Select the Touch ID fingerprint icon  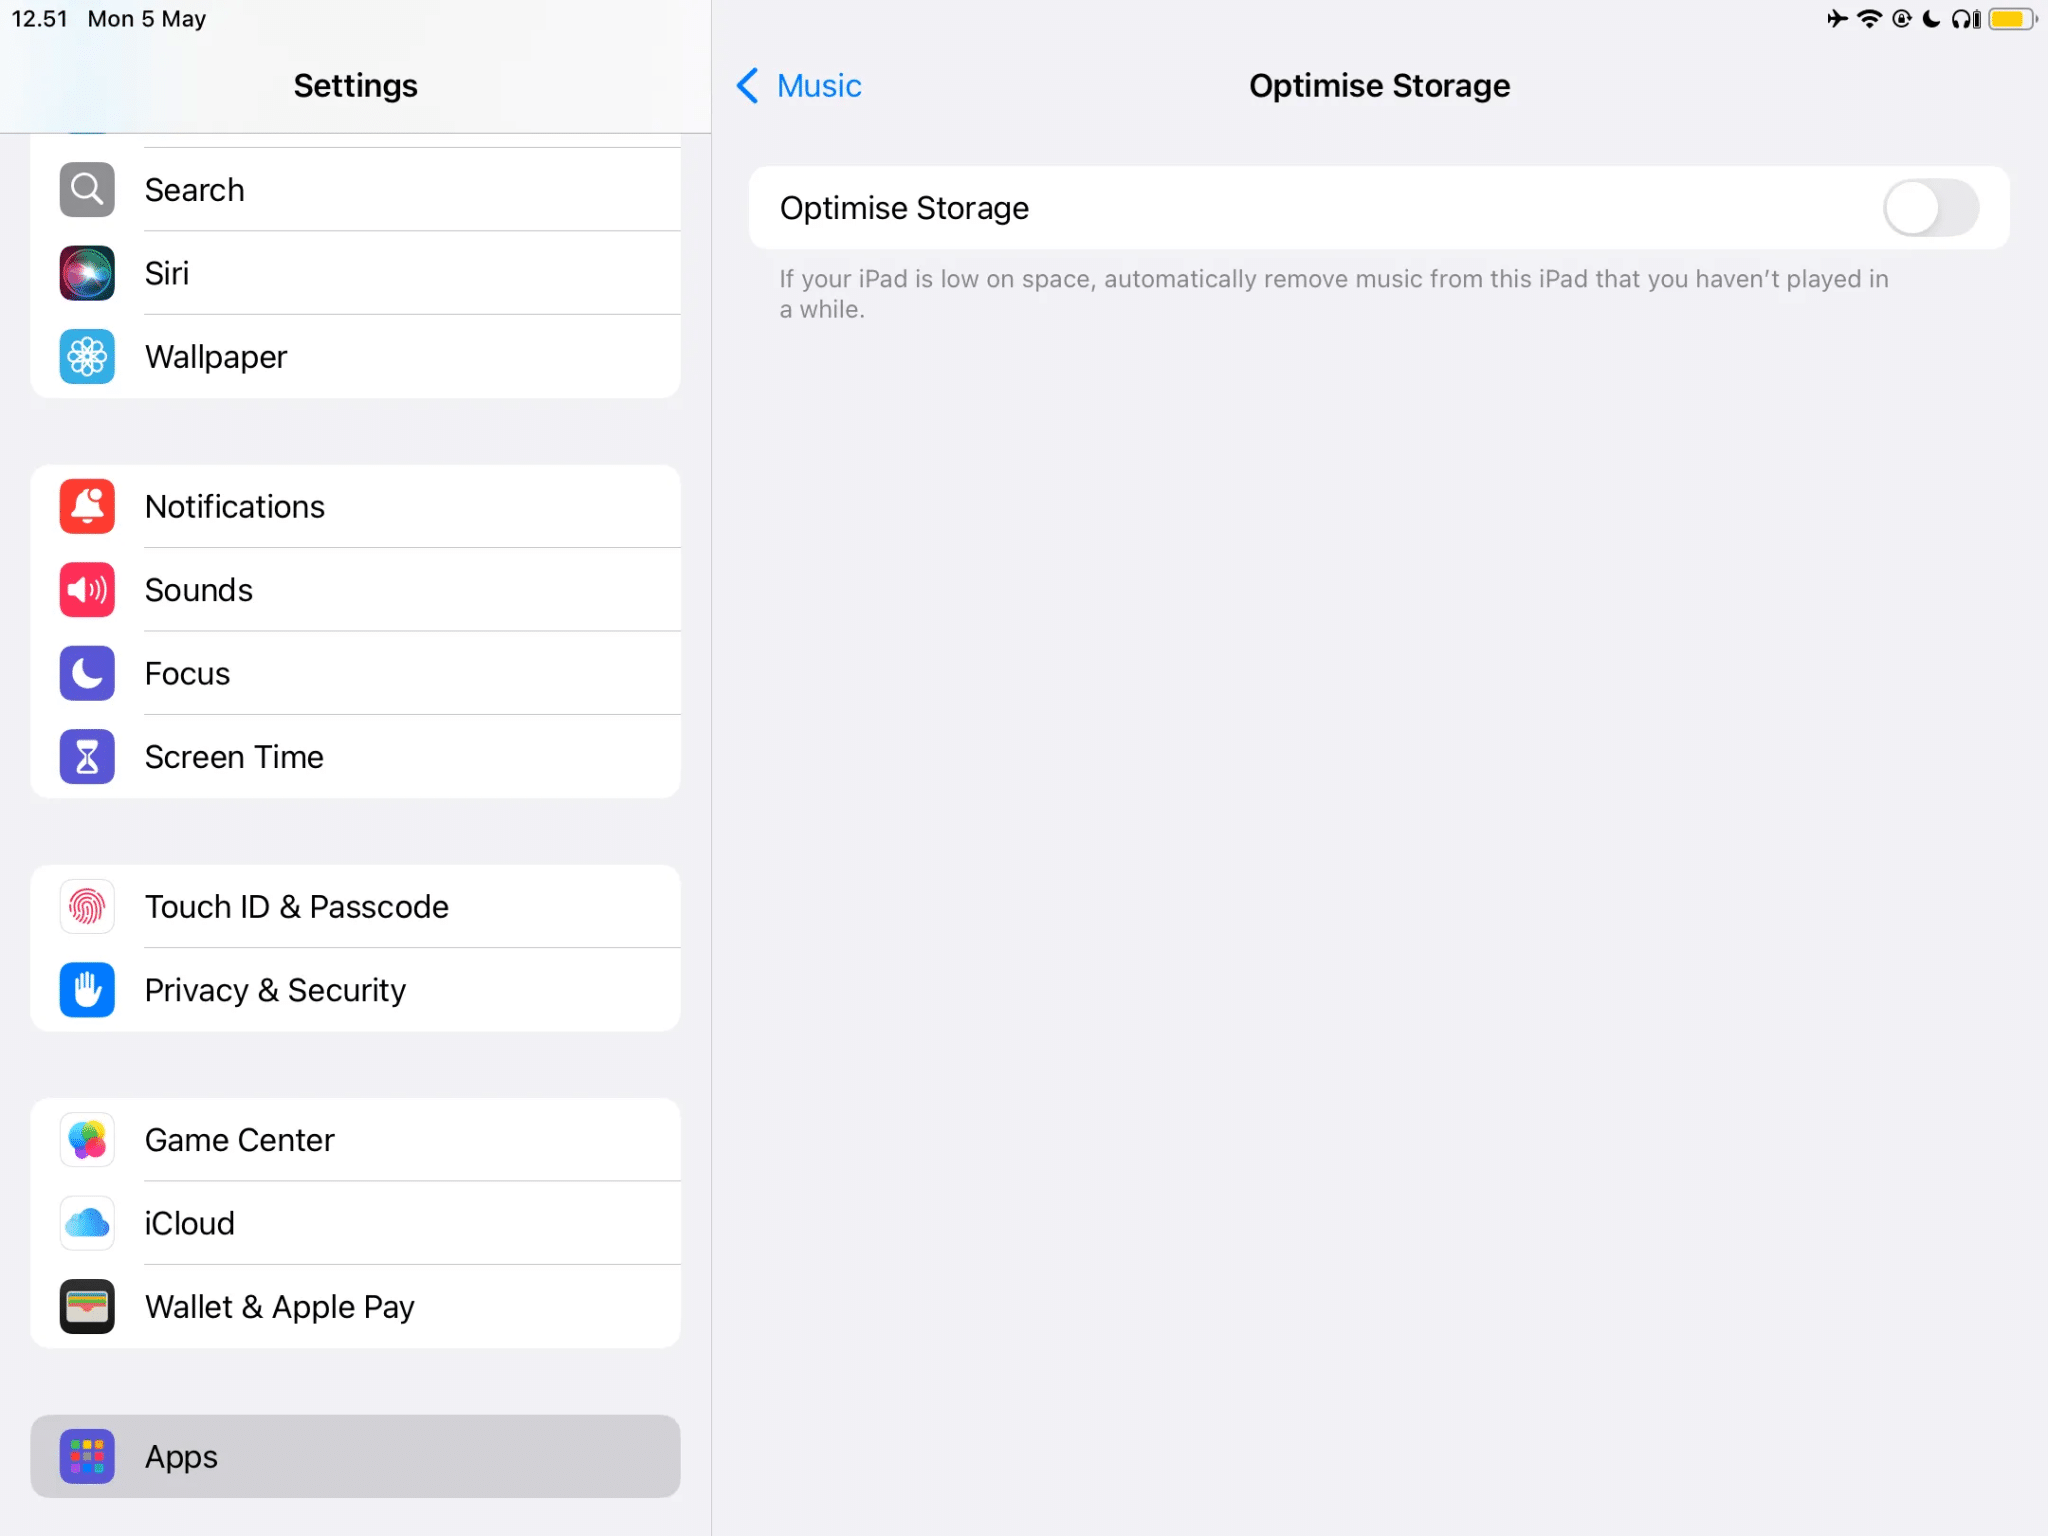tap(87, 906)
